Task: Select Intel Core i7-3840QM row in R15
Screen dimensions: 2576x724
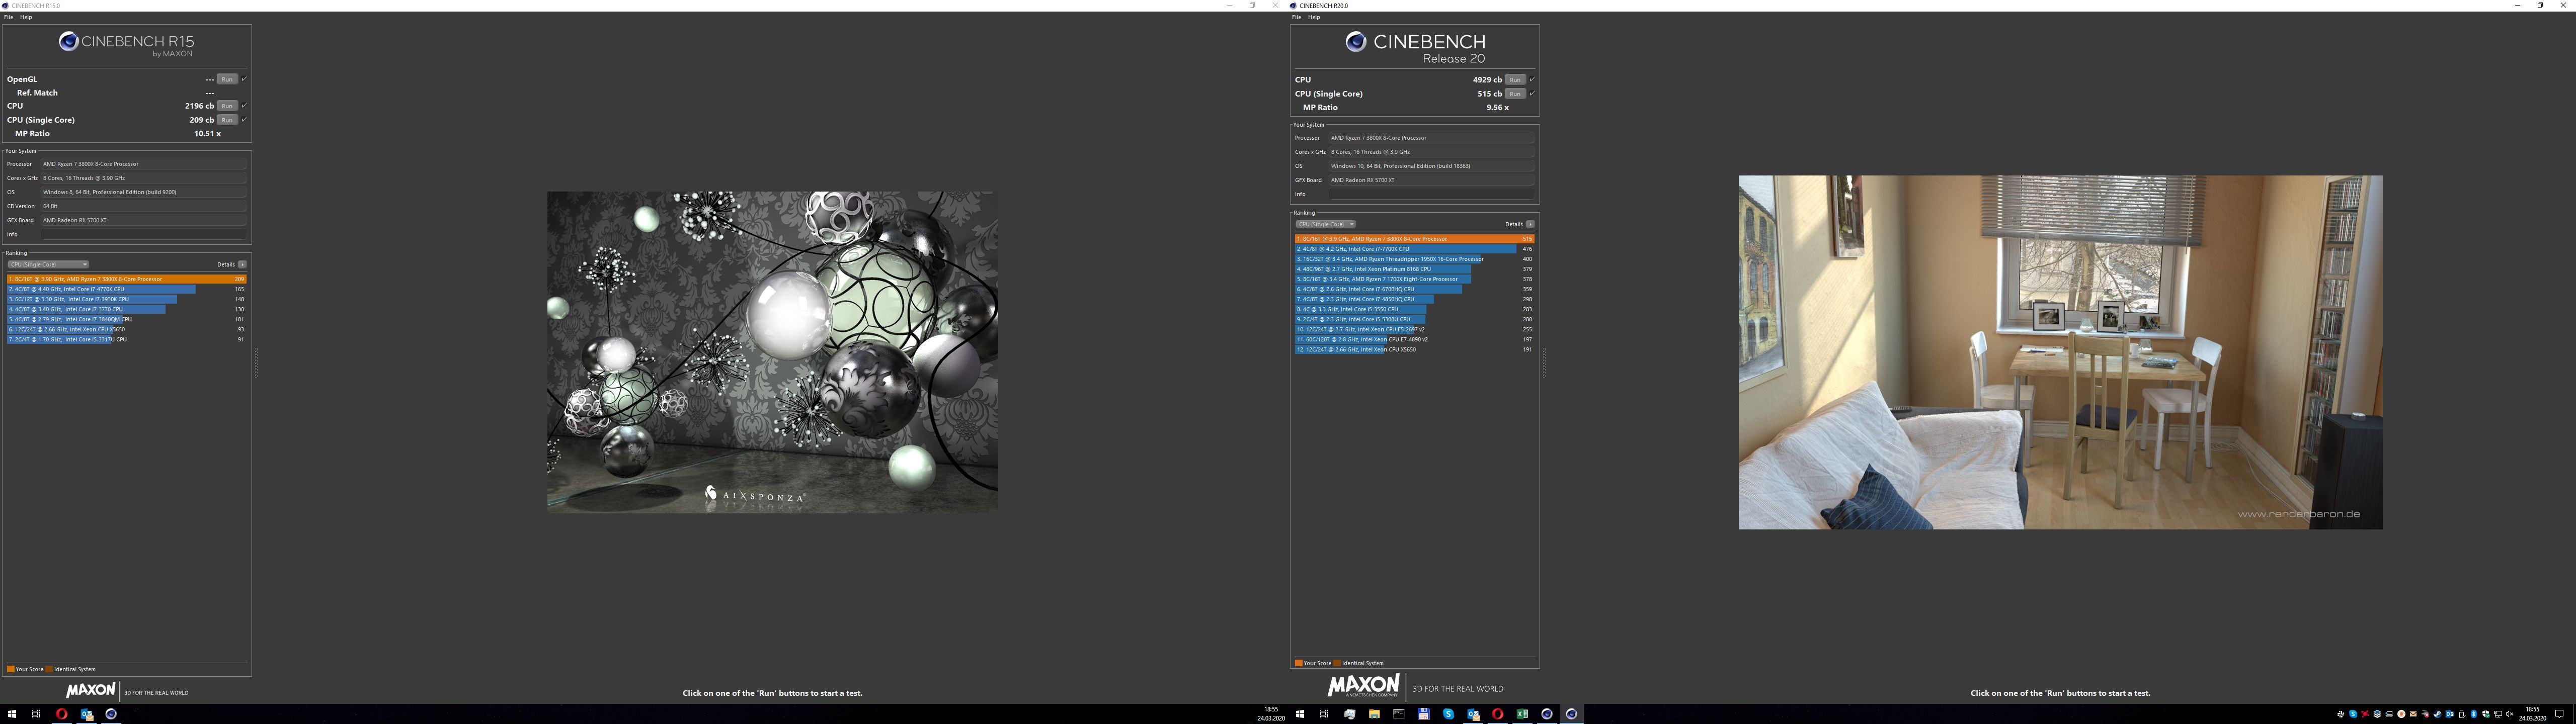Action: (x=126, y=319)
